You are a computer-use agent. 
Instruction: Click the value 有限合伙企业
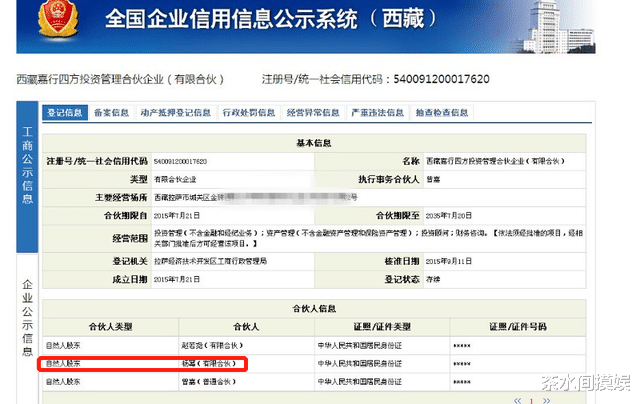175,180
